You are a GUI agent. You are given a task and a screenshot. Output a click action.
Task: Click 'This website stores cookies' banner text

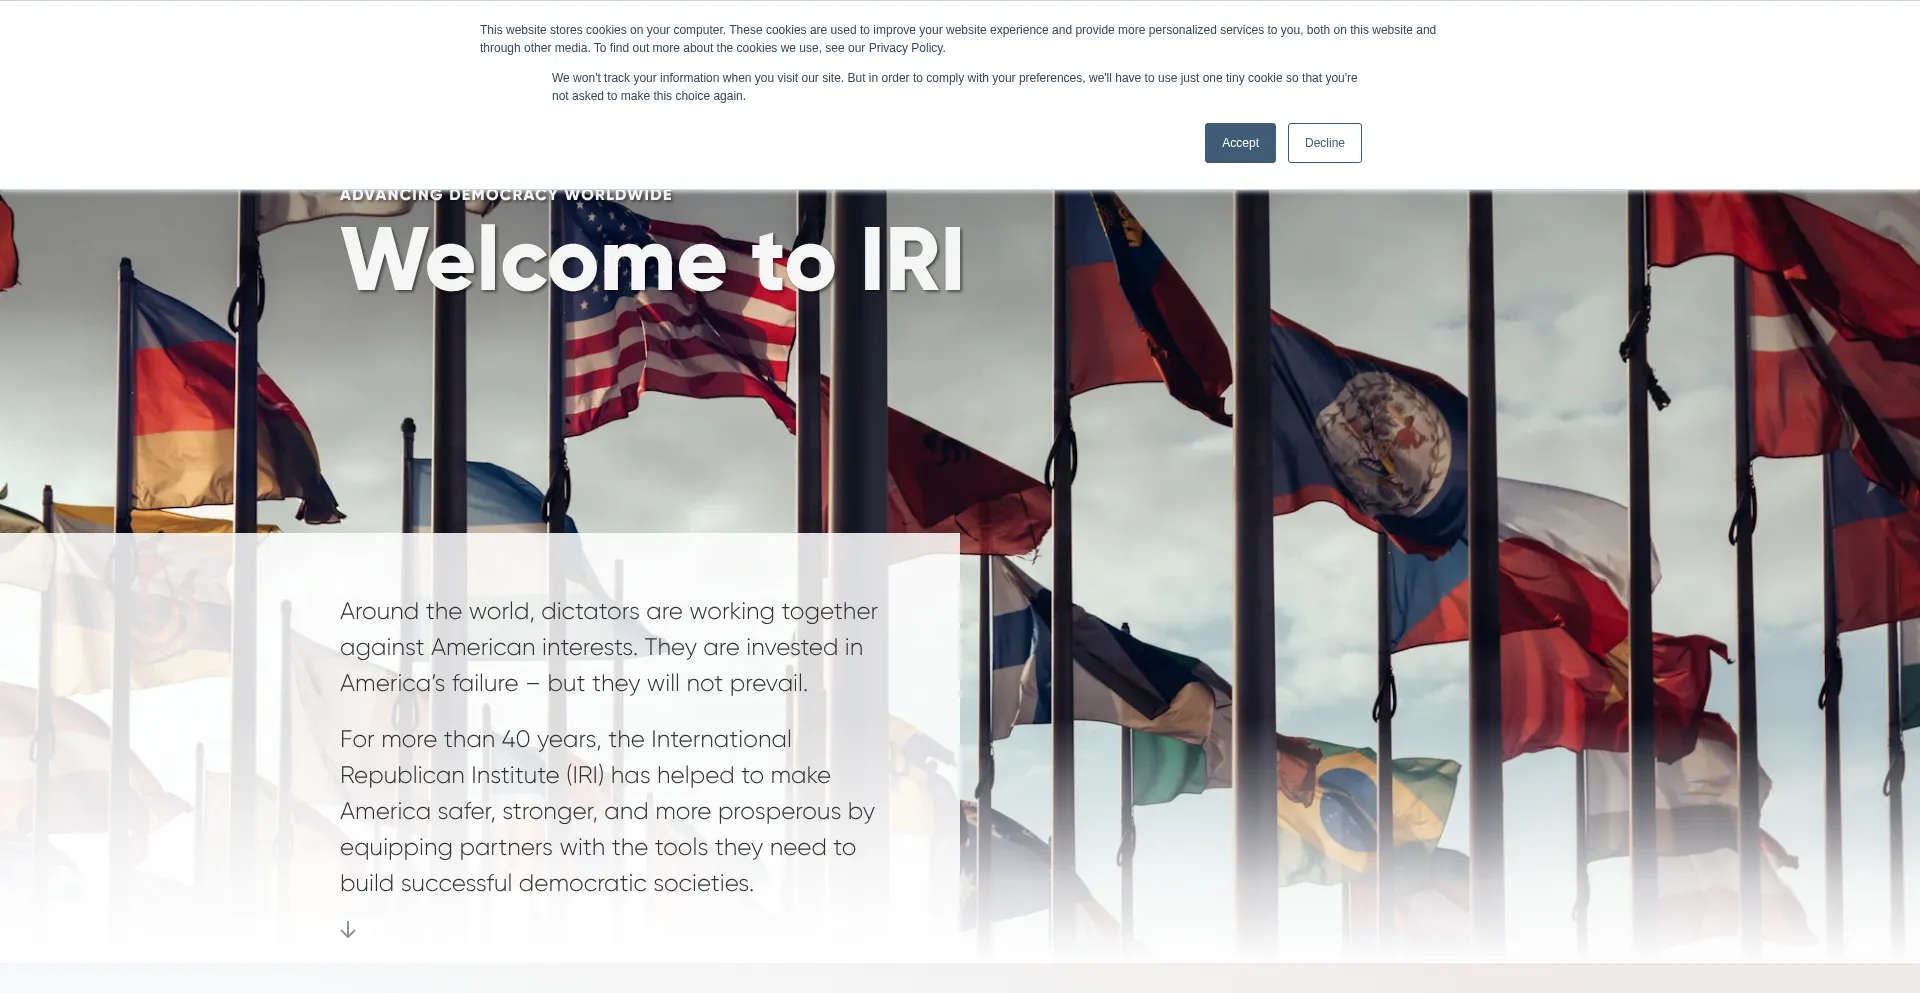coord(957,39)
